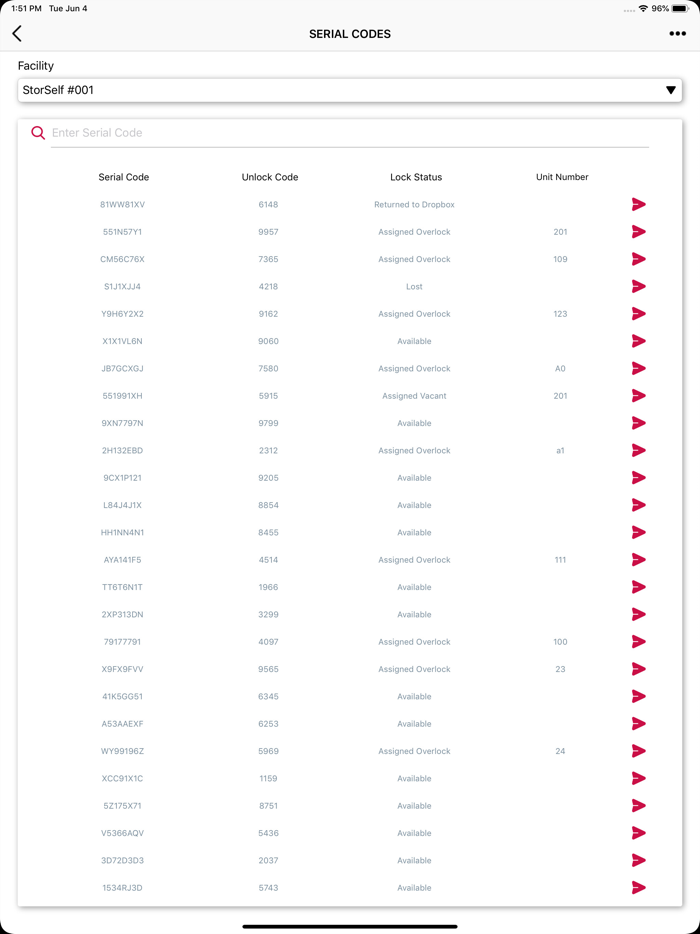The width and height of the screenshot is (700, 934).
Task: Click the send arrow beside serial 1534RJ3D
Action: coord(638,887)
